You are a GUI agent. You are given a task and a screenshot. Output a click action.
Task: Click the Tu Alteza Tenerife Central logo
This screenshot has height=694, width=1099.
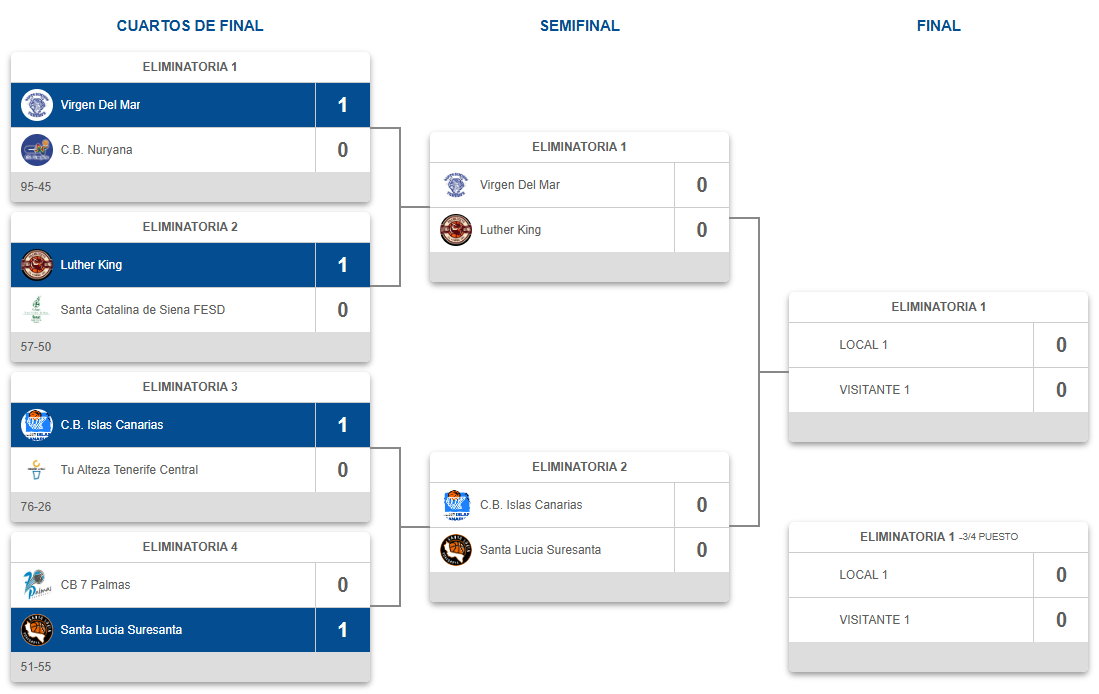[x=37, y=470]
